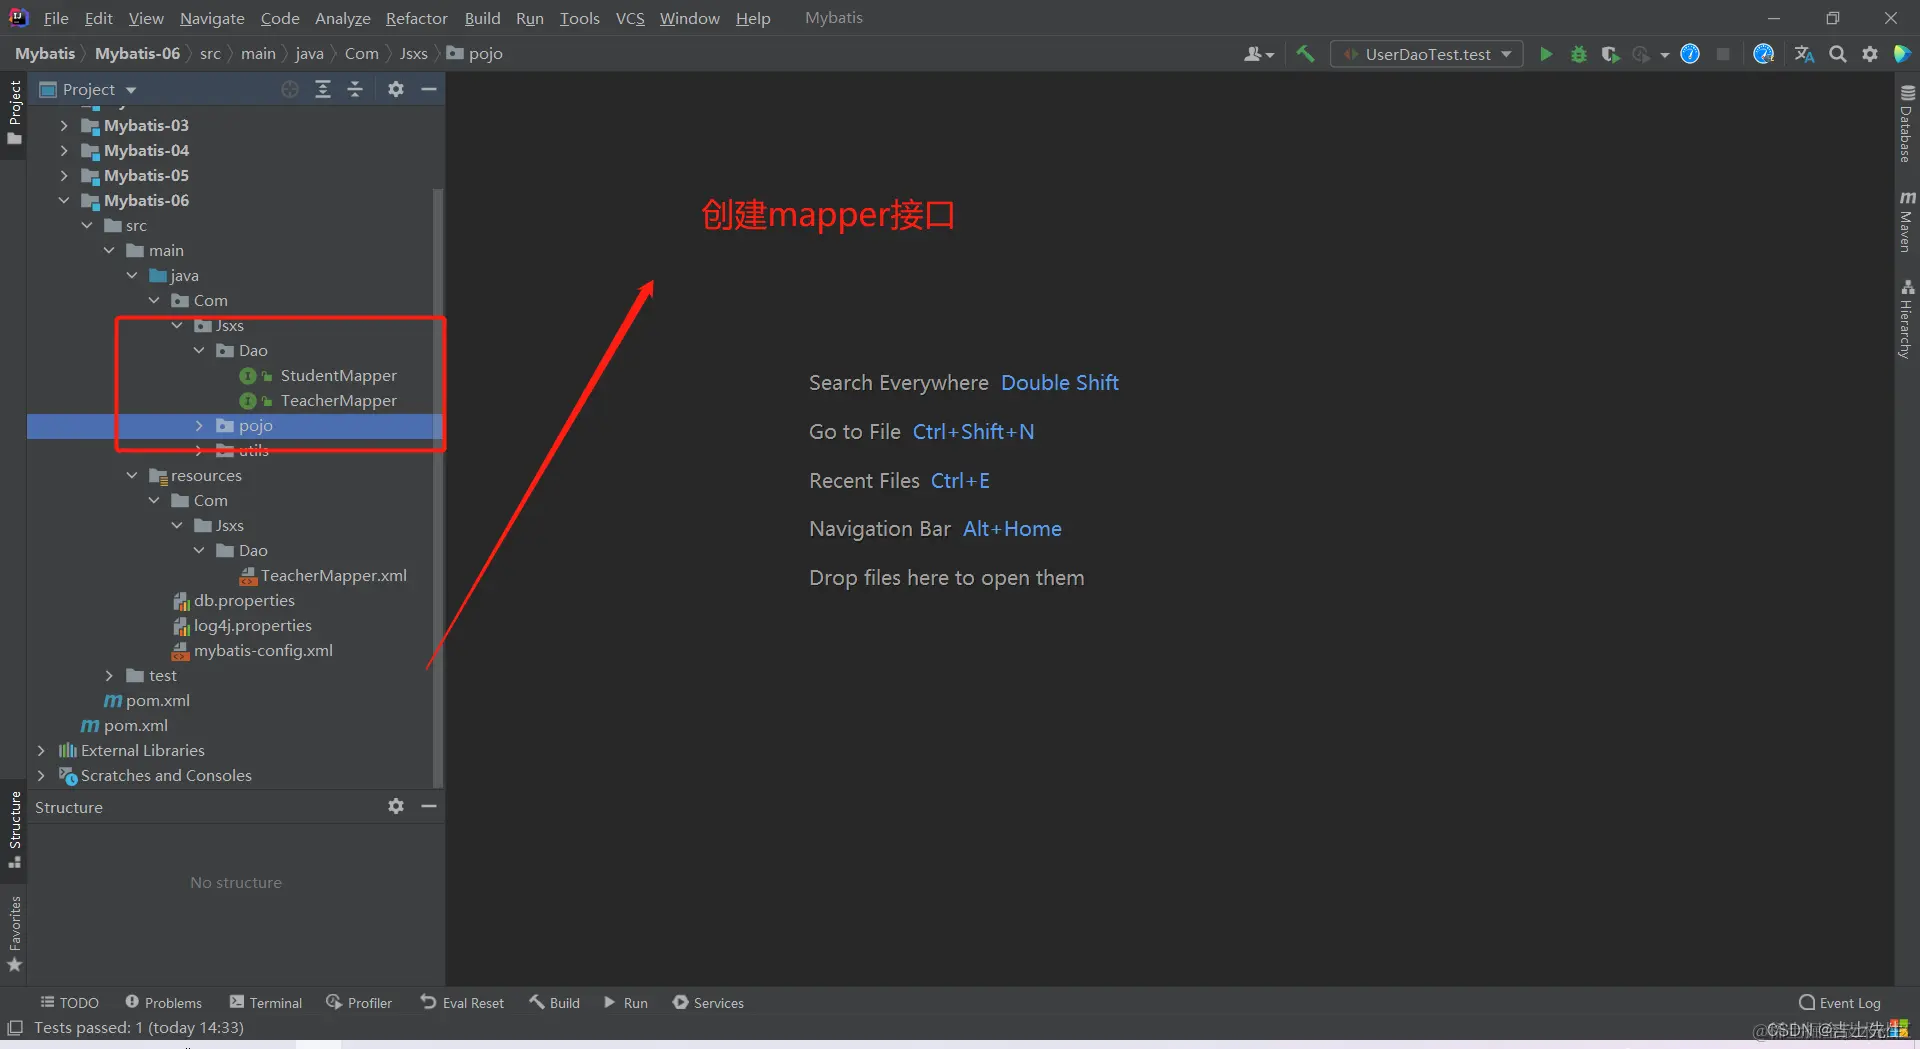The height and width of the screenshot is (1049, 1920).
Task: Run with coverage using the shield icon
Action: coord(1609,54)
